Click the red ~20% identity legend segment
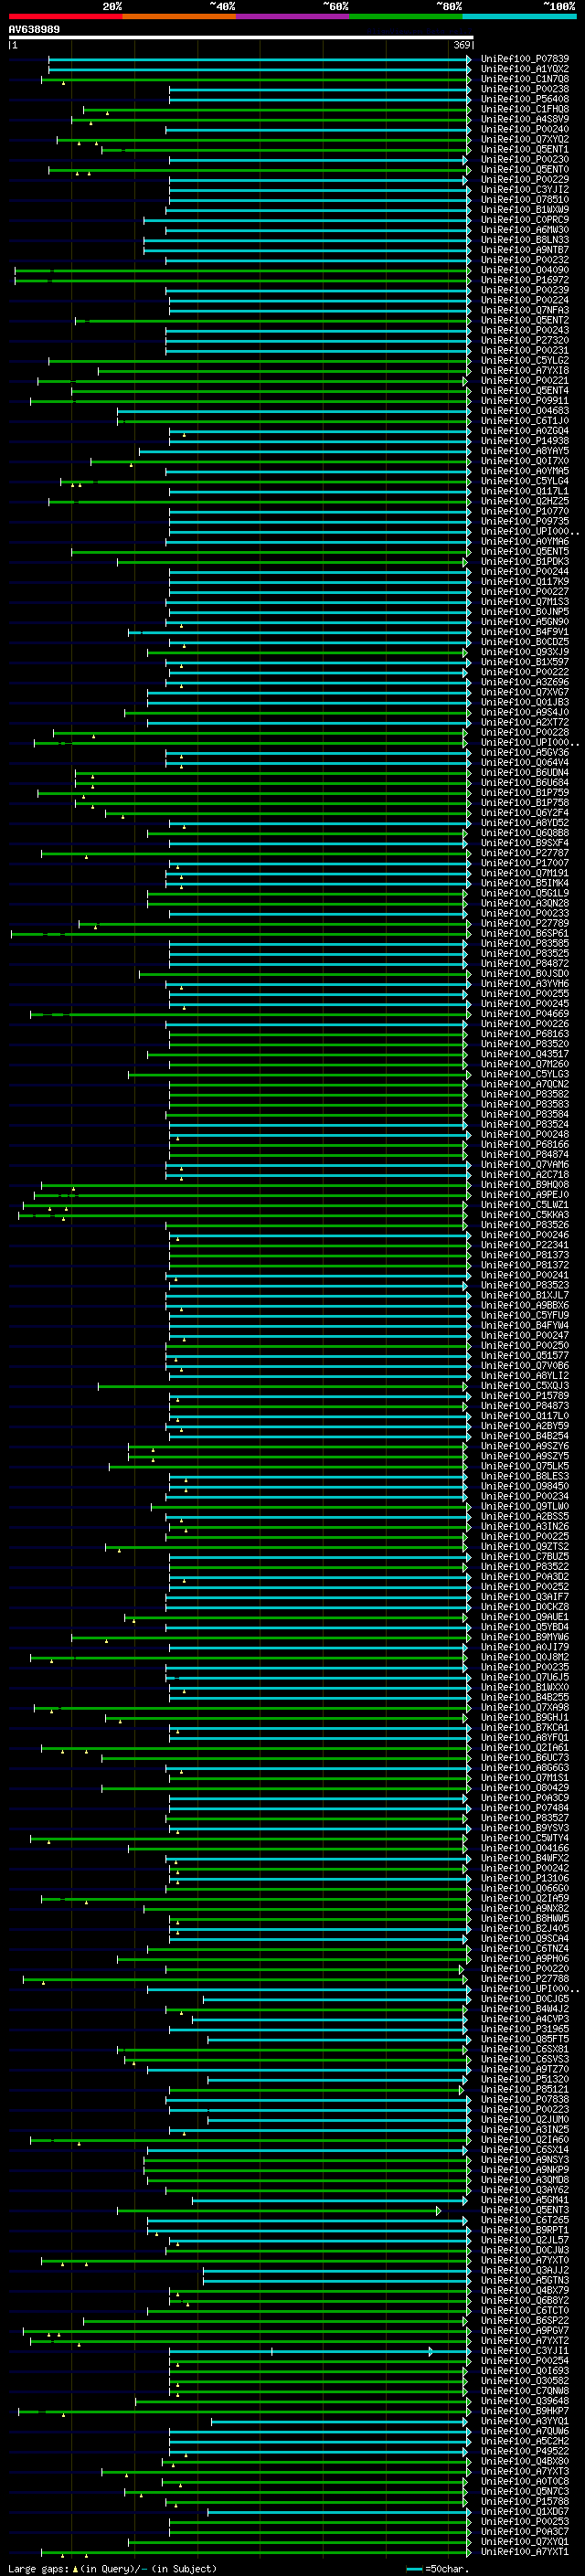This screenshot has width=585, height=2576. pyautogui.click(x=65, y=16)
